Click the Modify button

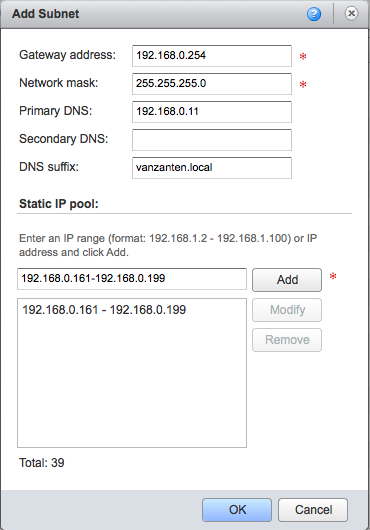point(287,310)
